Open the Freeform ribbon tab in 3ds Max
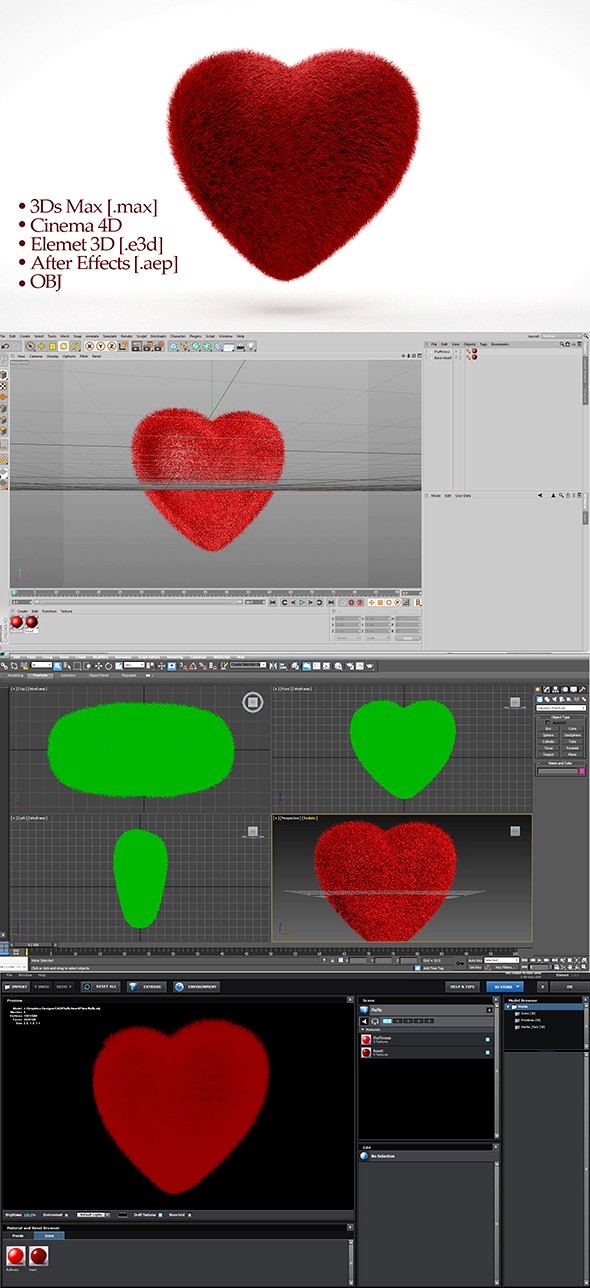This screenshot has width=590, height=1288. click(40, 676)
